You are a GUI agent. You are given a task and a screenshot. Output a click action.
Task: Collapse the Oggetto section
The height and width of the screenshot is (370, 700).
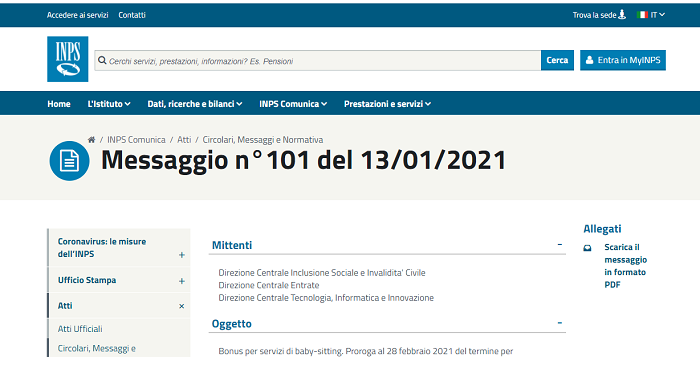pyautogui.click(x=559, y=323)
